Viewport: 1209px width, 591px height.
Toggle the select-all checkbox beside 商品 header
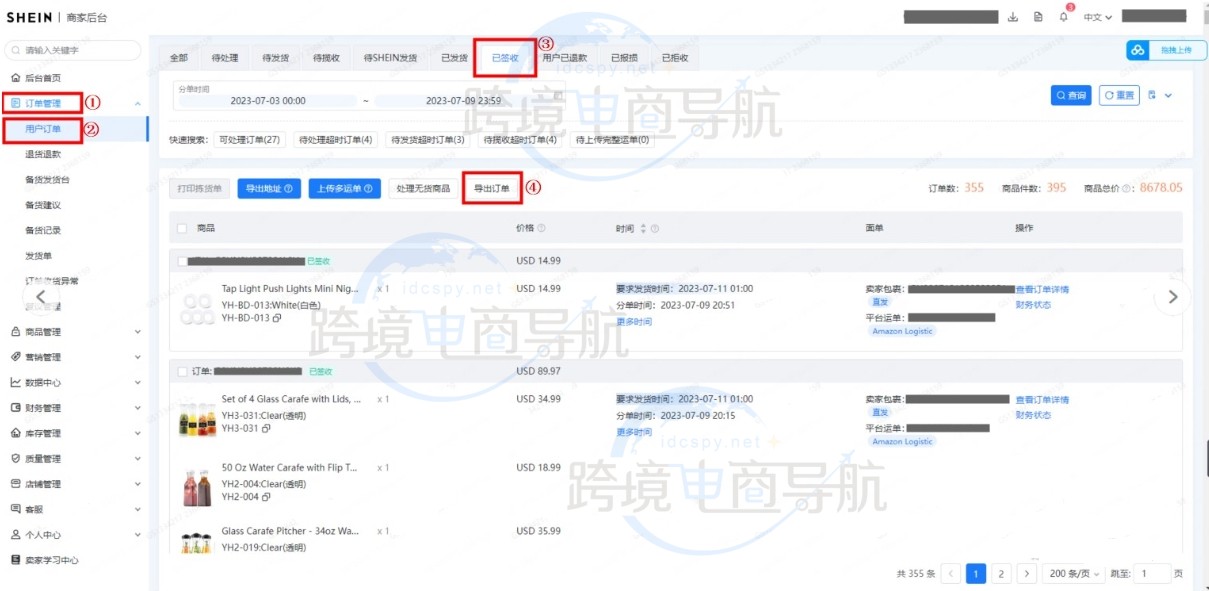pos(181,229)
